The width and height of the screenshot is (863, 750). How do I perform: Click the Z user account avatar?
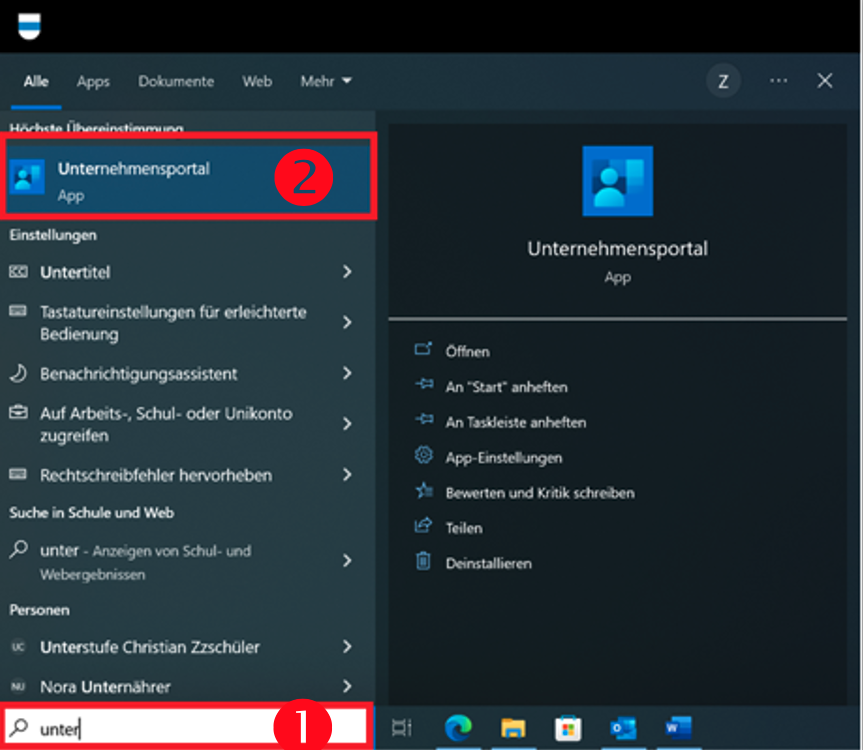[x=723, y=82]
